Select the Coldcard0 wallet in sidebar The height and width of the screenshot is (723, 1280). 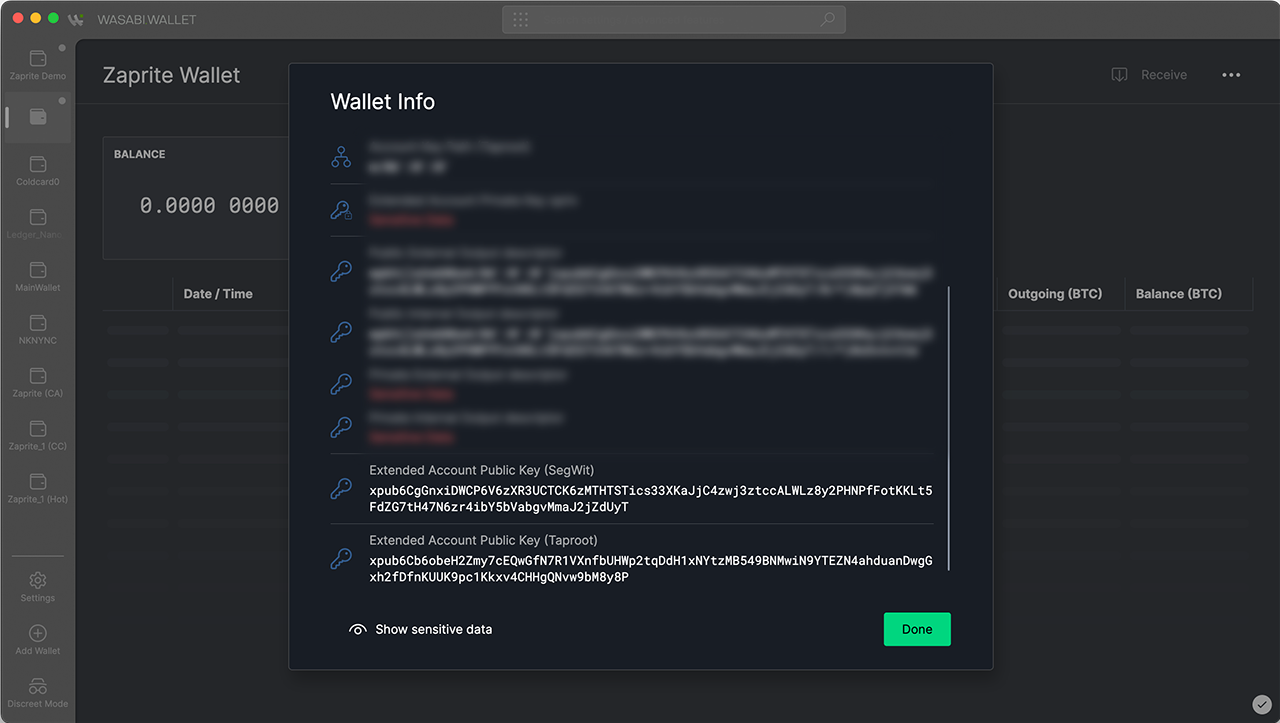tap(38, 165)
